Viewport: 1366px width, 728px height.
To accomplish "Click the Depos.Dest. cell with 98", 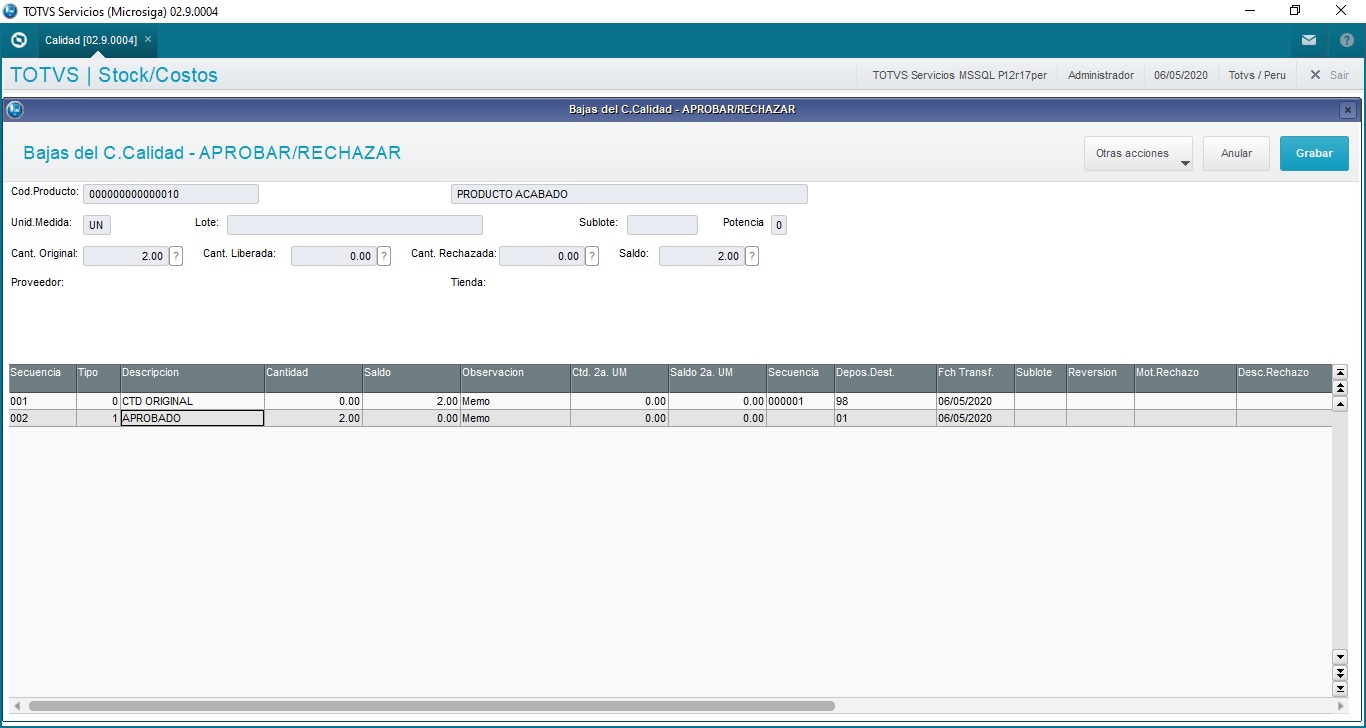I will 885,401.
